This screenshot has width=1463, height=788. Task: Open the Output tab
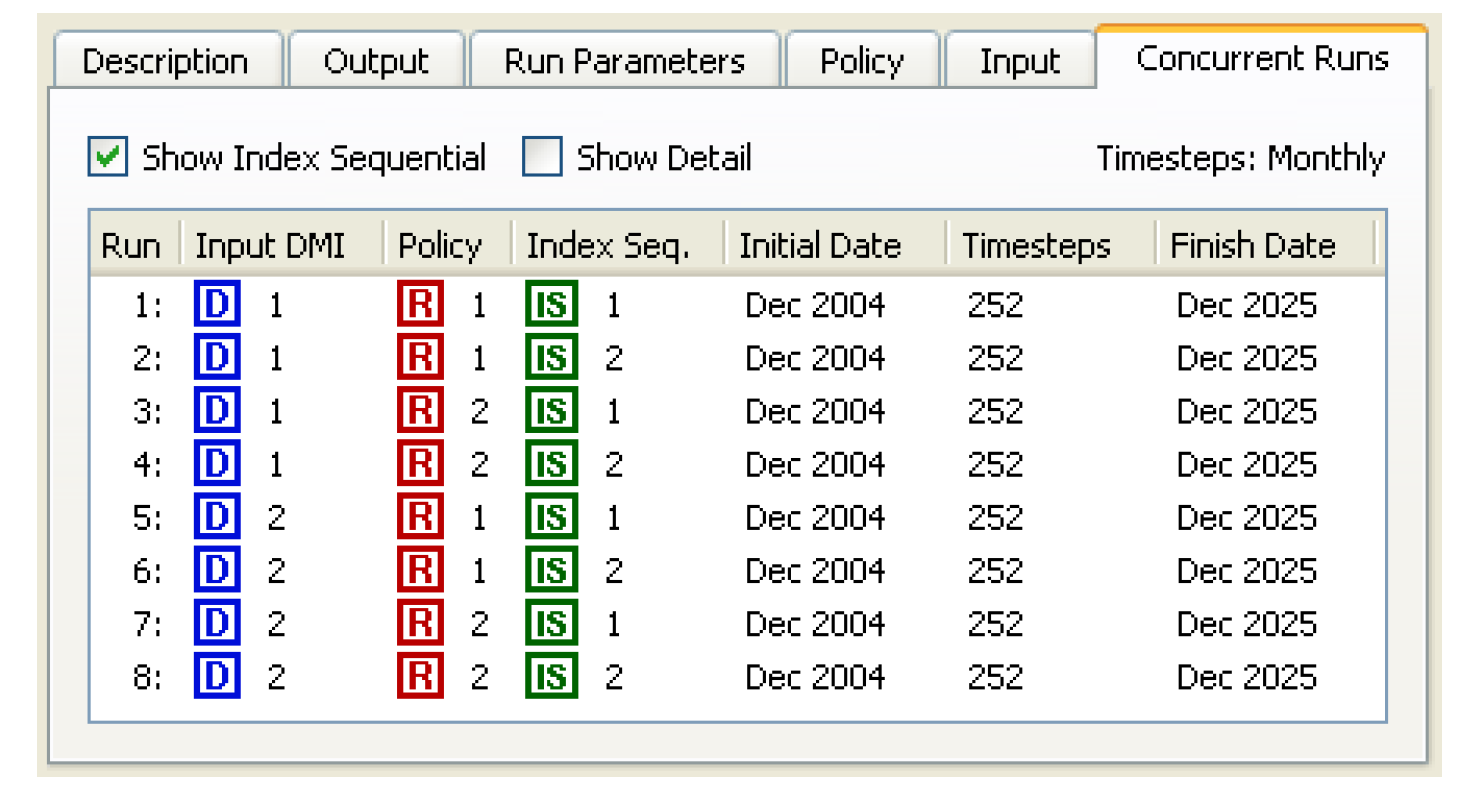376,62
